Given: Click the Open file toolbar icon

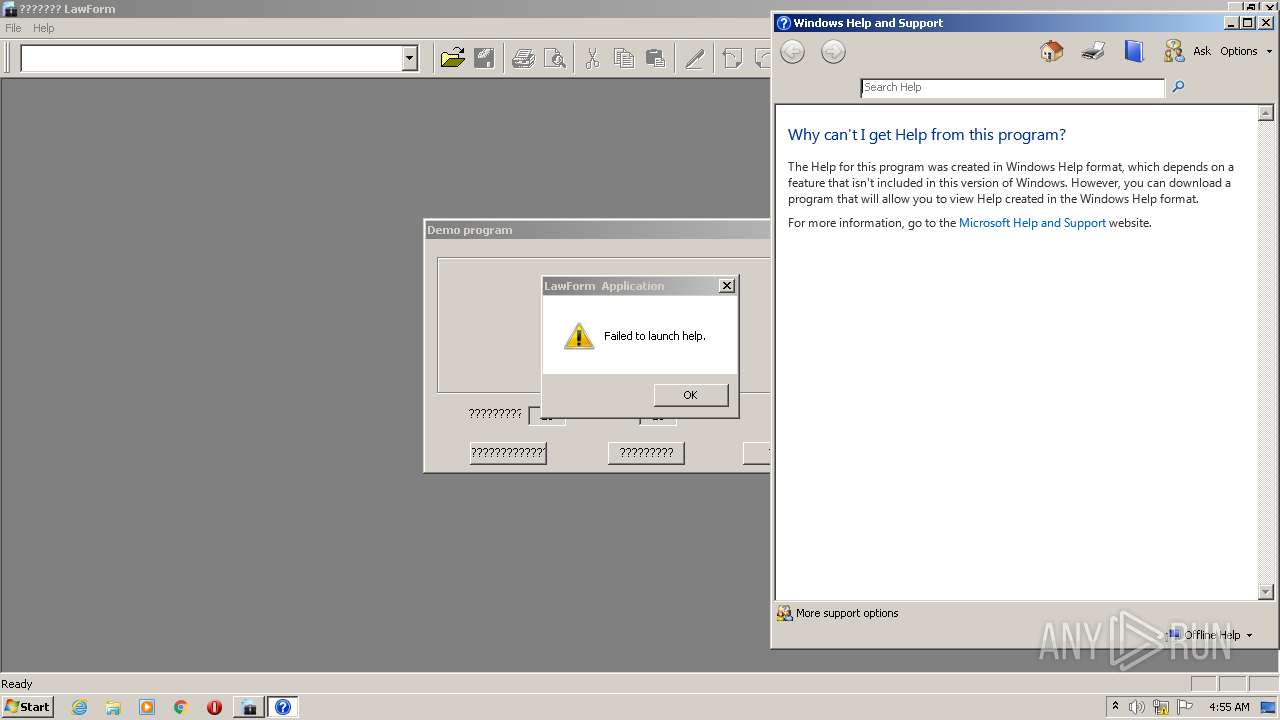Looking at the screenshot, I should point(453,58).
